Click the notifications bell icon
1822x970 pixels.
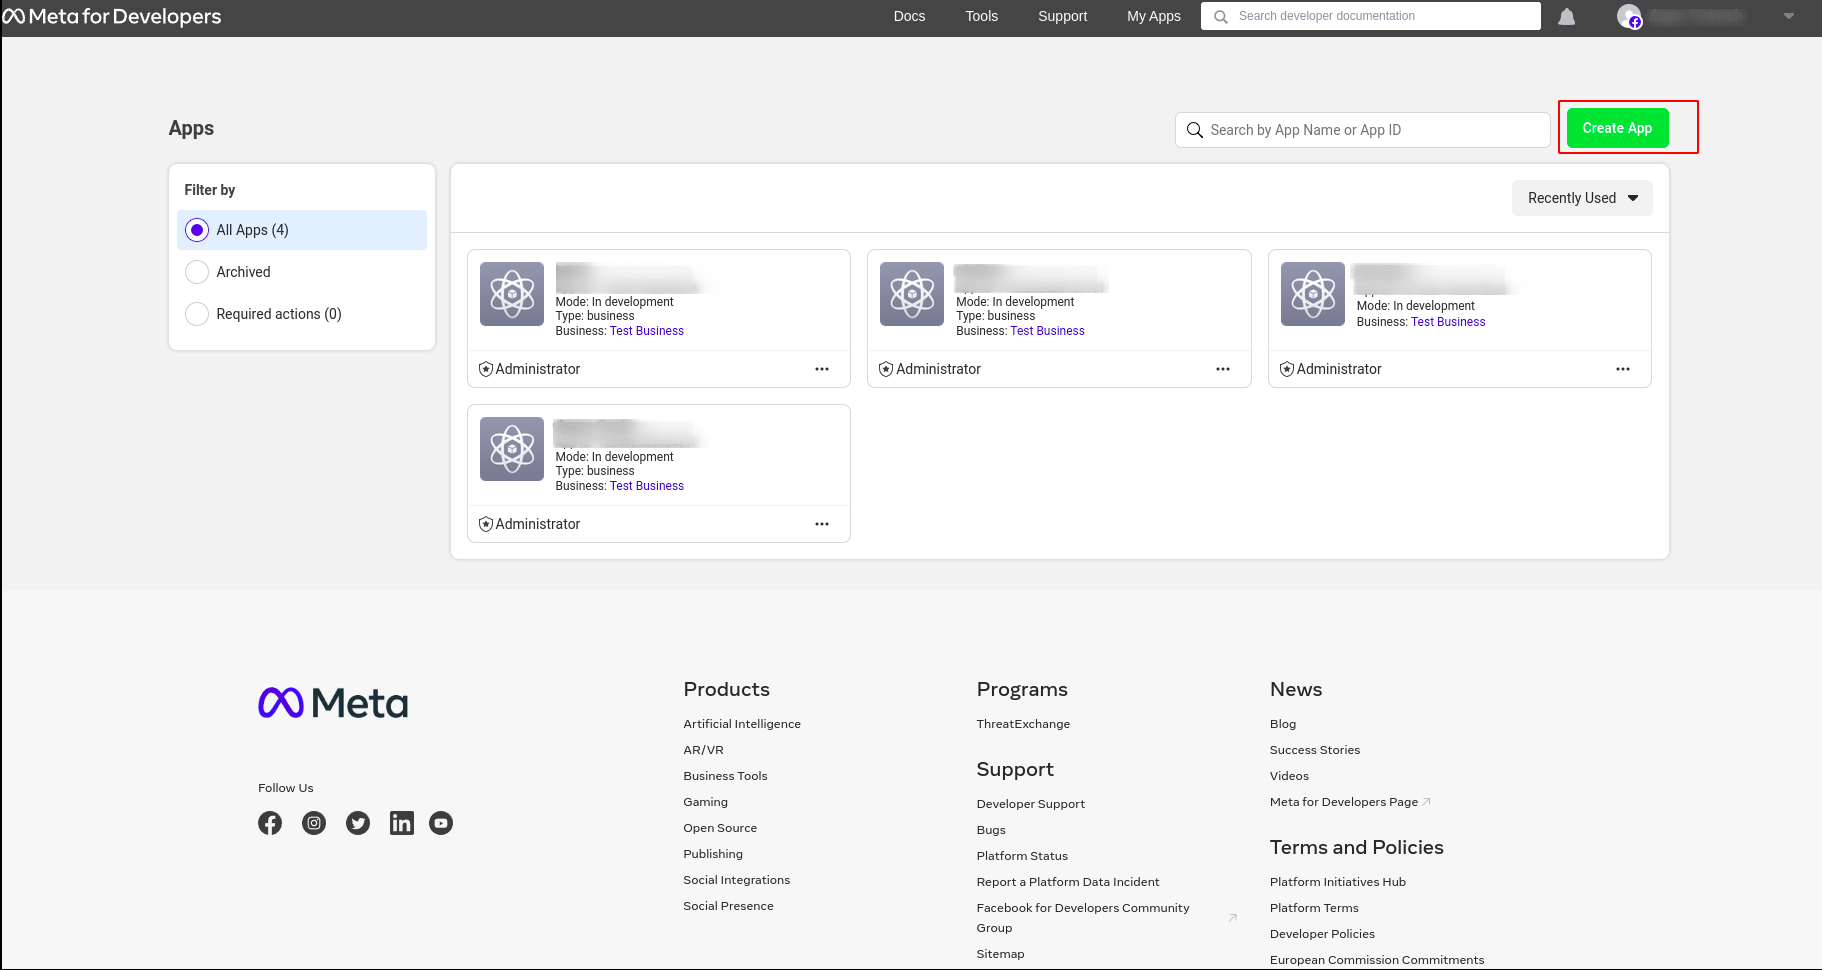[x=1566, y=17]
